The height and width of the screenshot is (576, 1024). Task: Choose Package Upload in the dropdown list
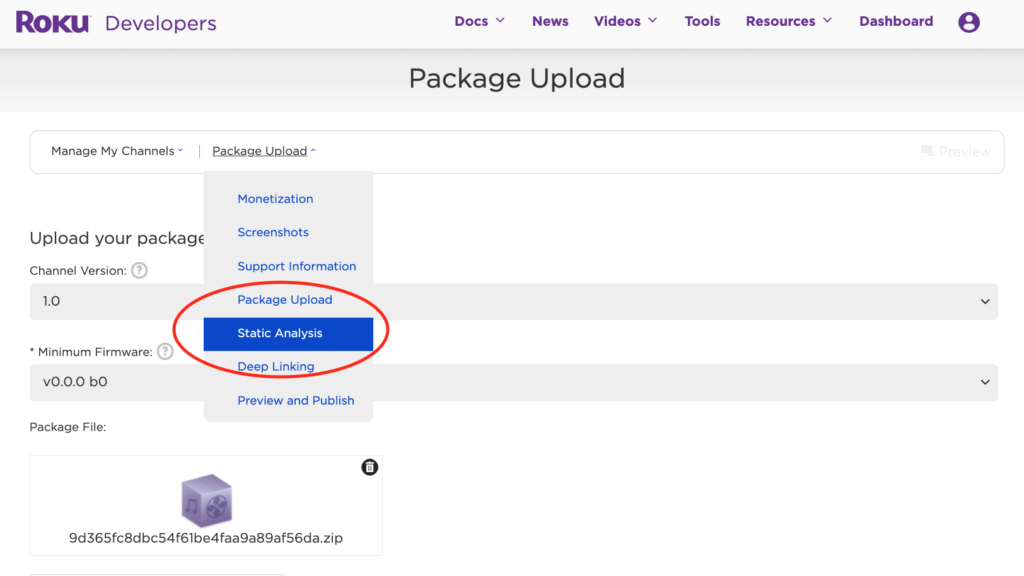[x=285, y=299]
